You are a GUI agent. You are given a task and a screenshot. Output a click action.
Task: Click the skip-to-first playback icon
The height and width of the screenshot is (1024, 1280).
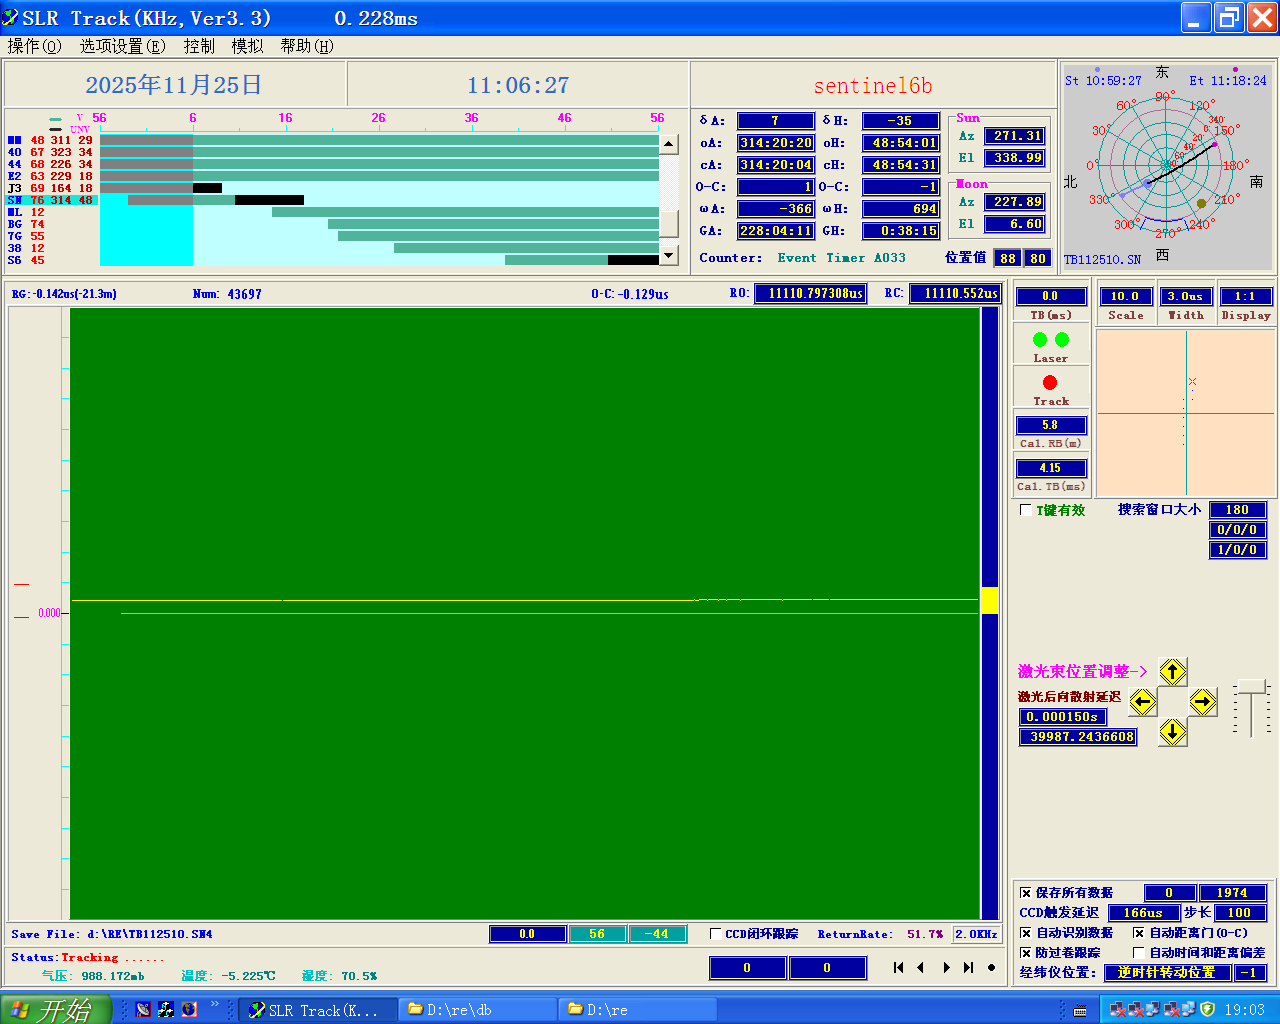coord(898,967)
